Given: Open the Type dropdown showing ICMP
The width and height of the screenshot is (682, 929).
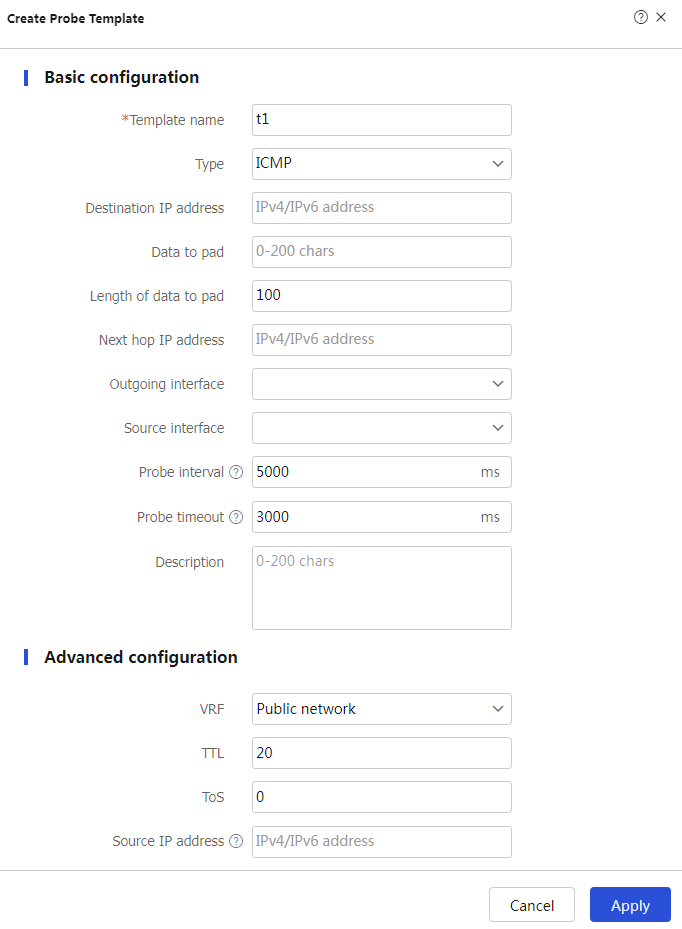Looking at the screenshot, I should click(x=381, y=164).
